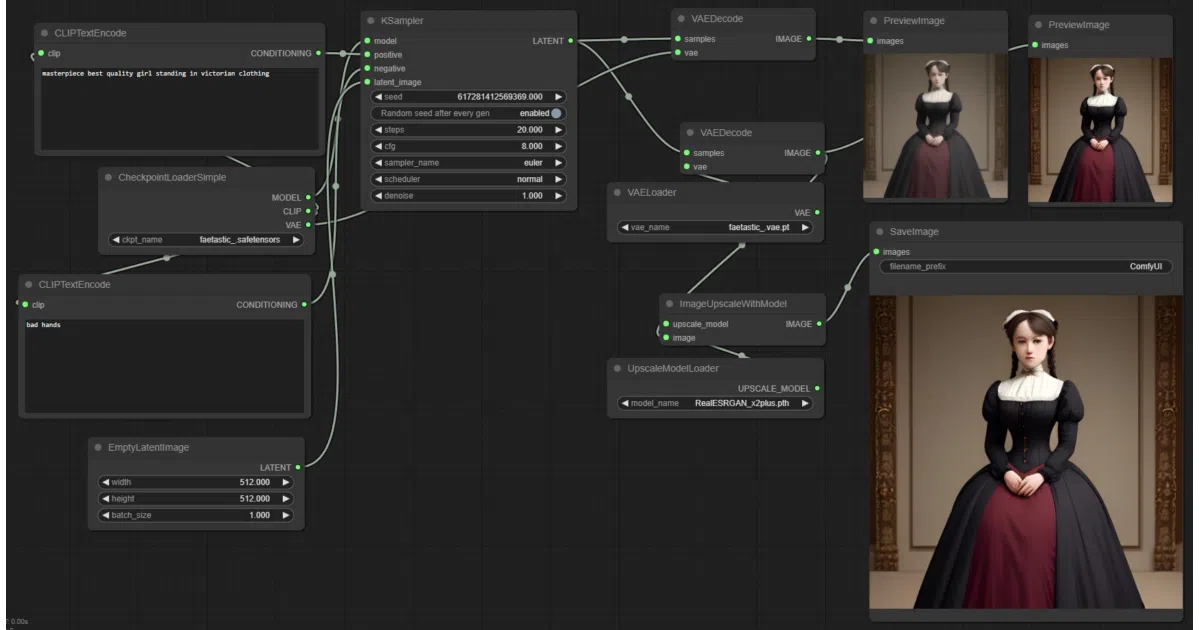This screenshot has width=1200, height=630.
Task: Toggle Random seed after every gen switch
Action: 556,114
